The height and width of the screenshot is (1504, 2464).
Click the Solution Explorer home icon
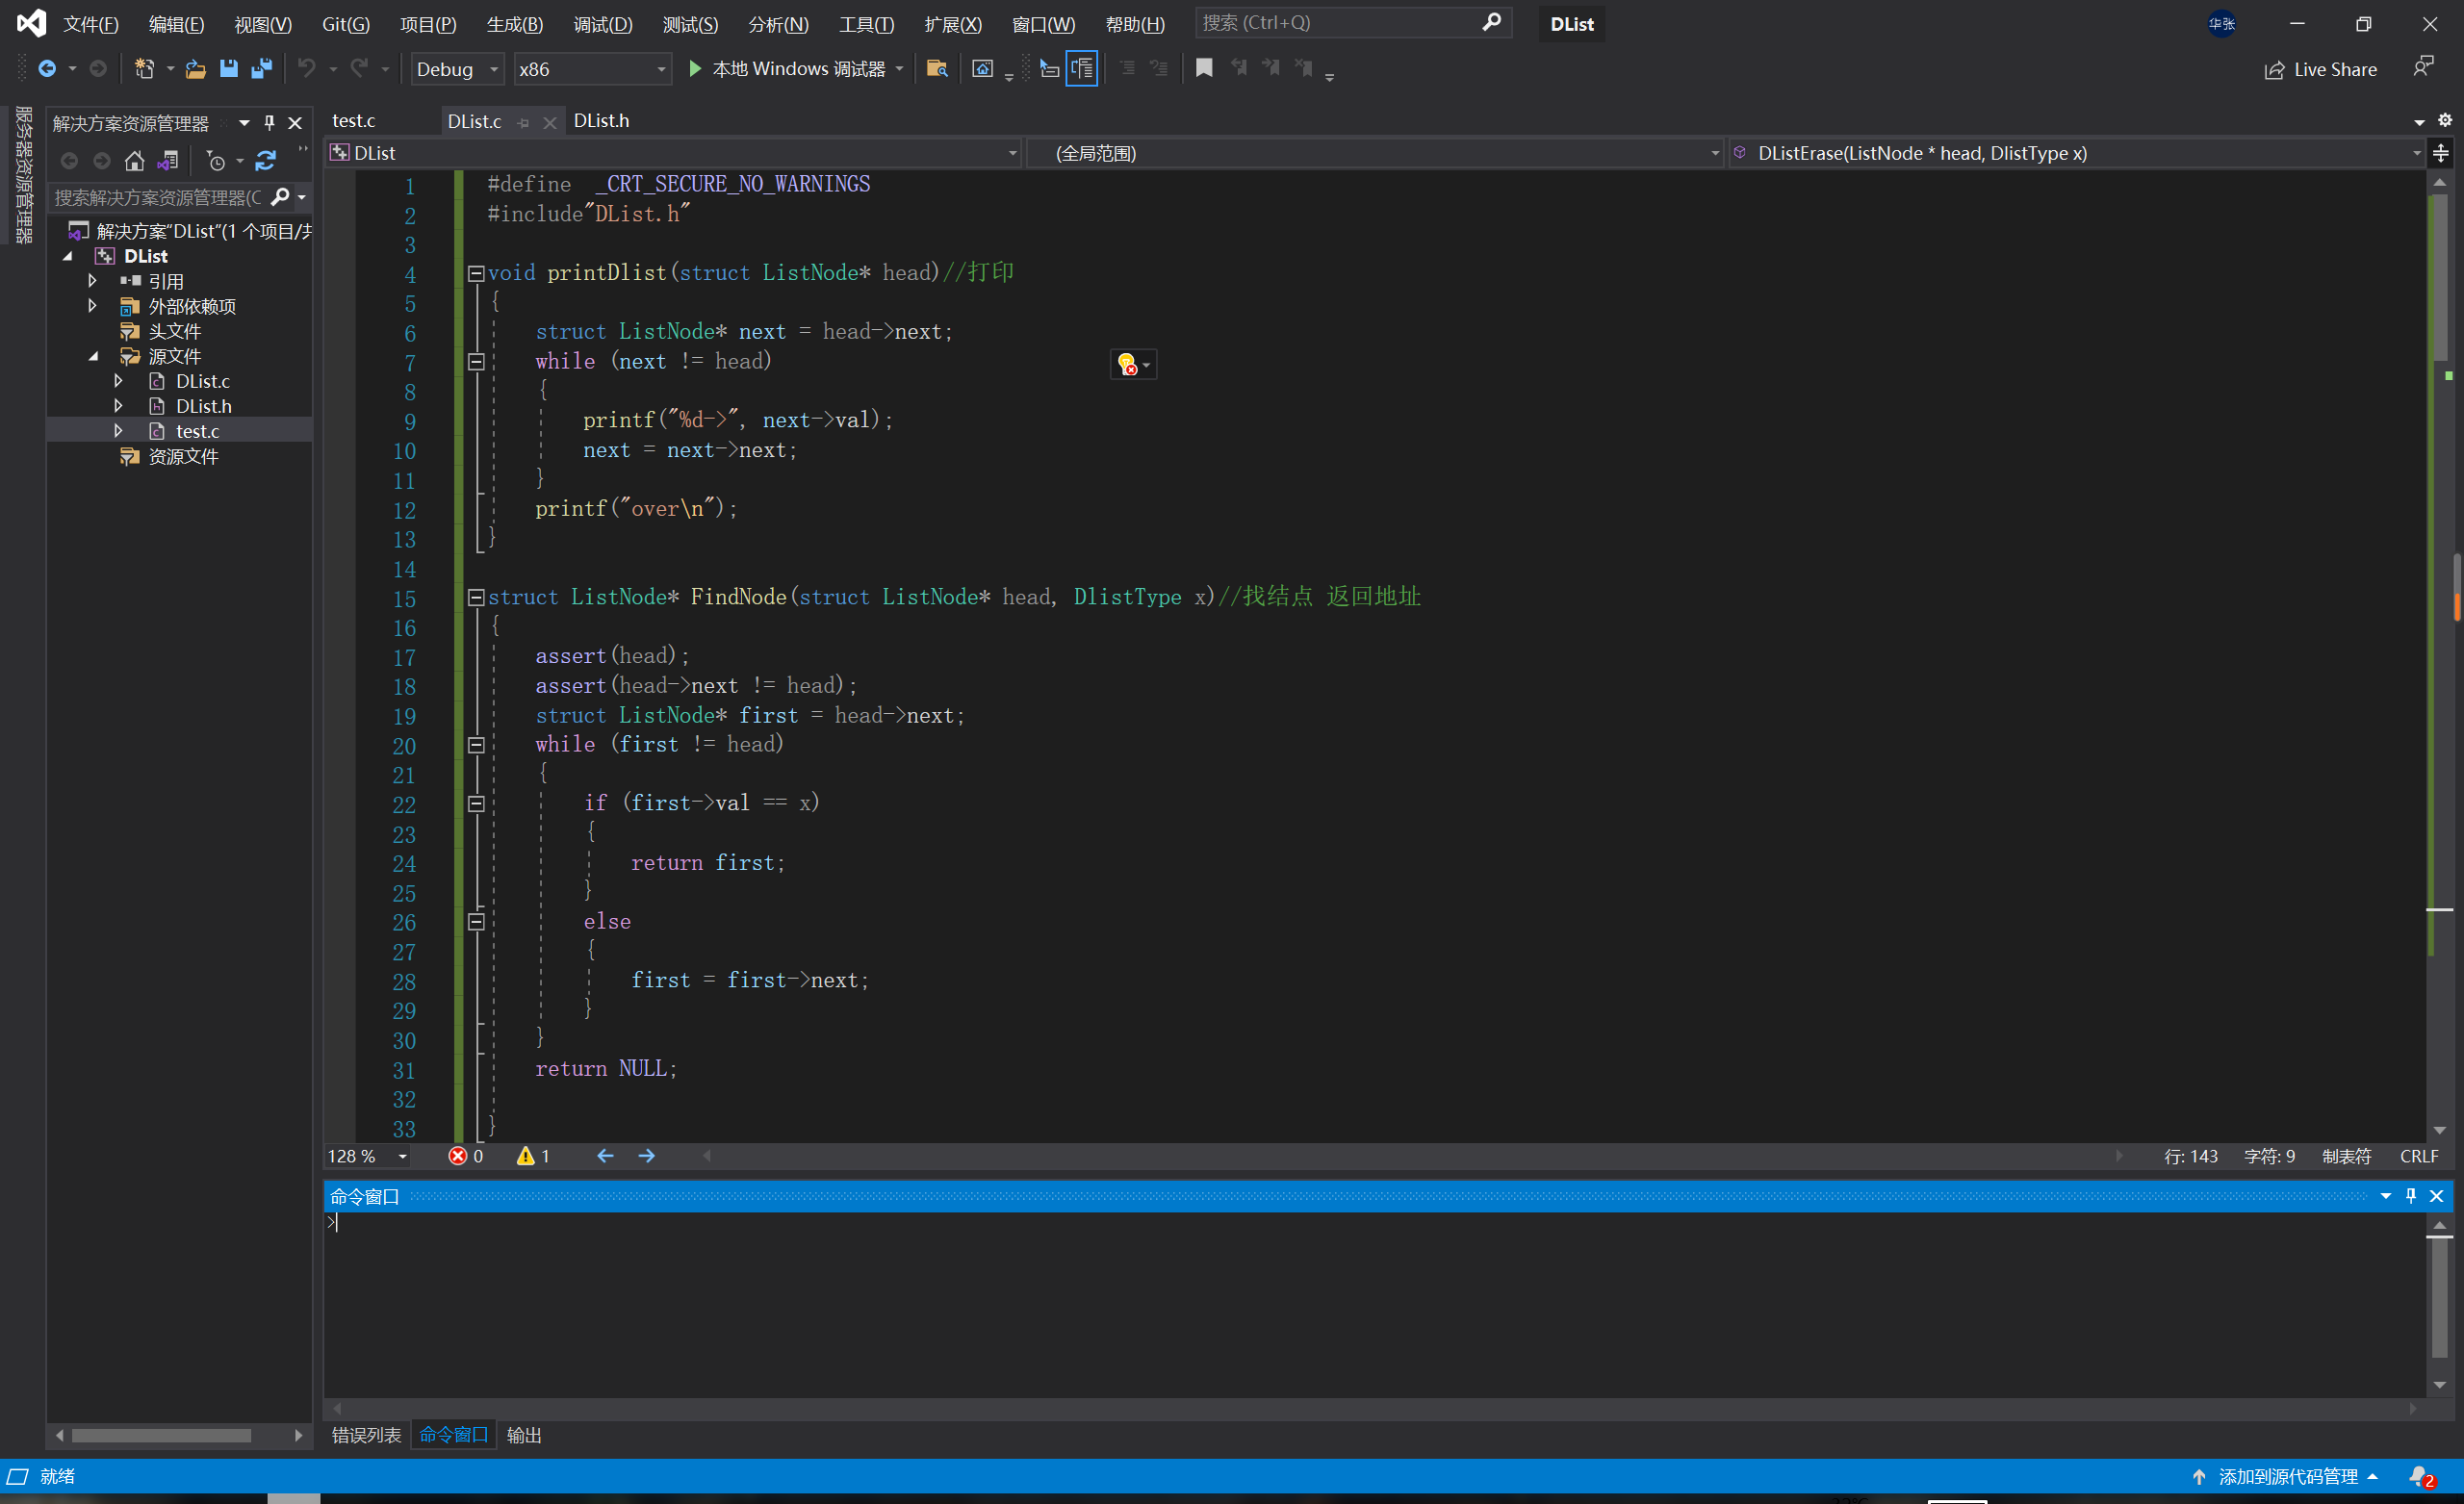(x=134, y=161)
